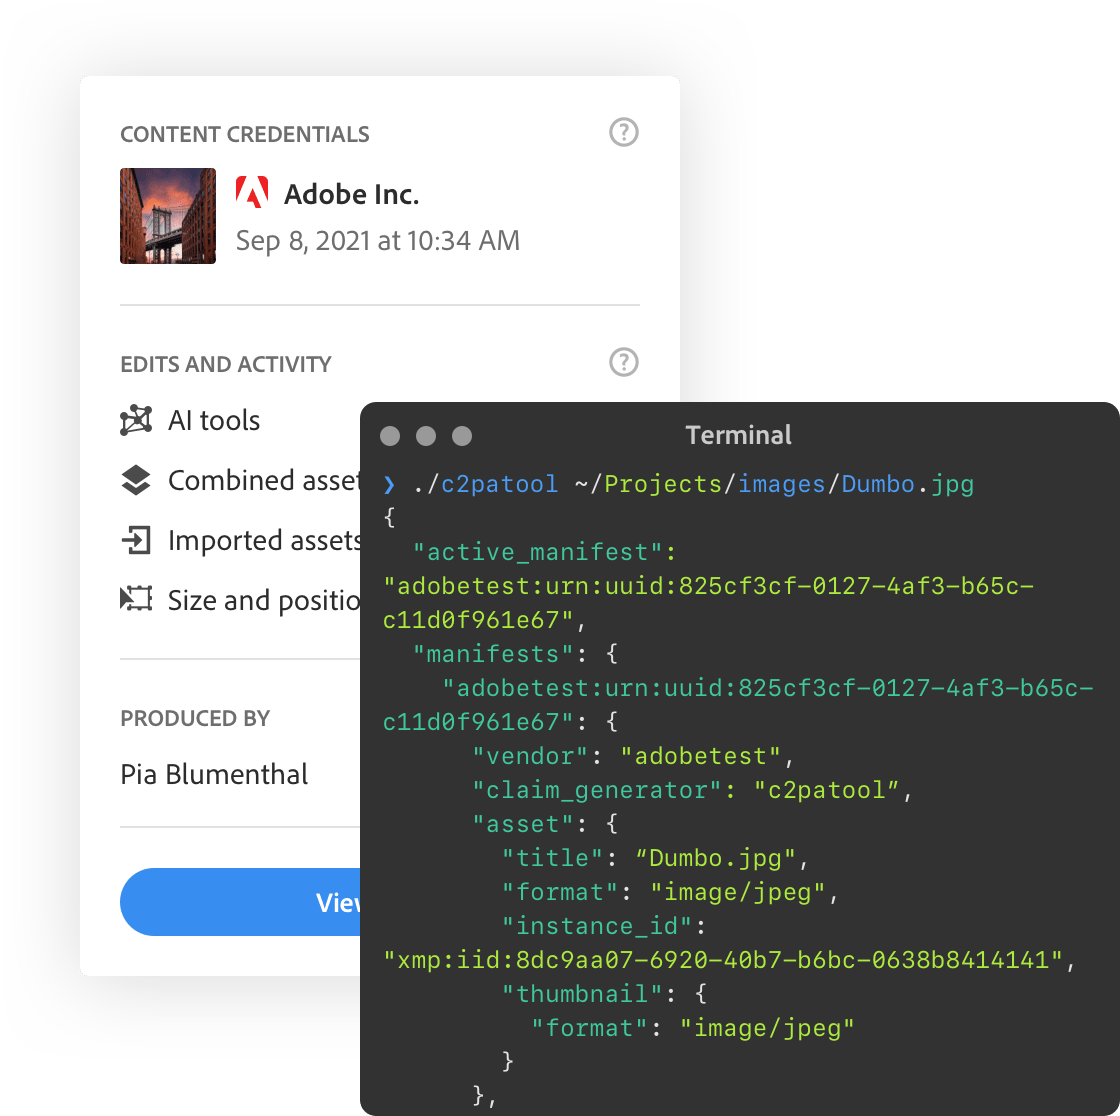Click the Terminal window title
Viewport: 1120px width, 1116px height.
(739, 435)
